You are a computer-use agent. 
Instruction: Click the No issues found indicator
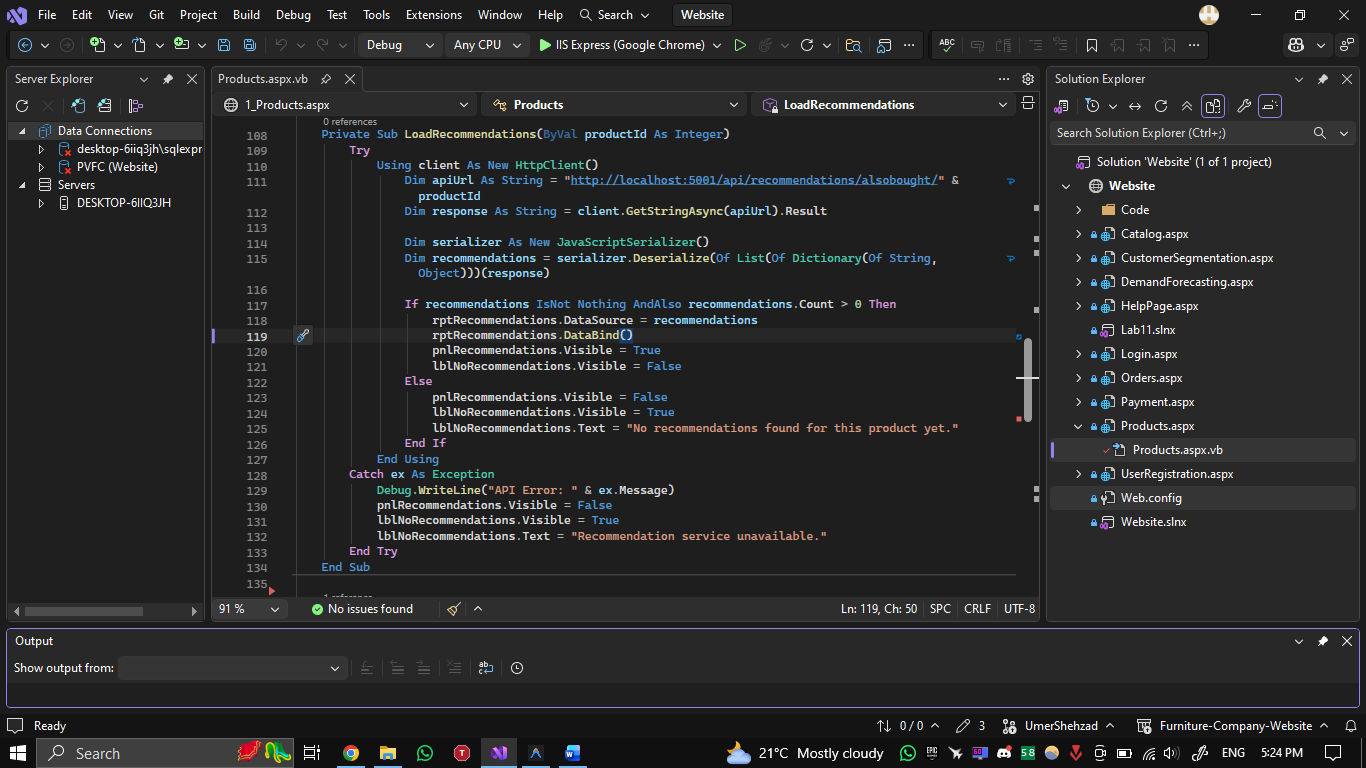pyautogui.click(x=362, y=609)
